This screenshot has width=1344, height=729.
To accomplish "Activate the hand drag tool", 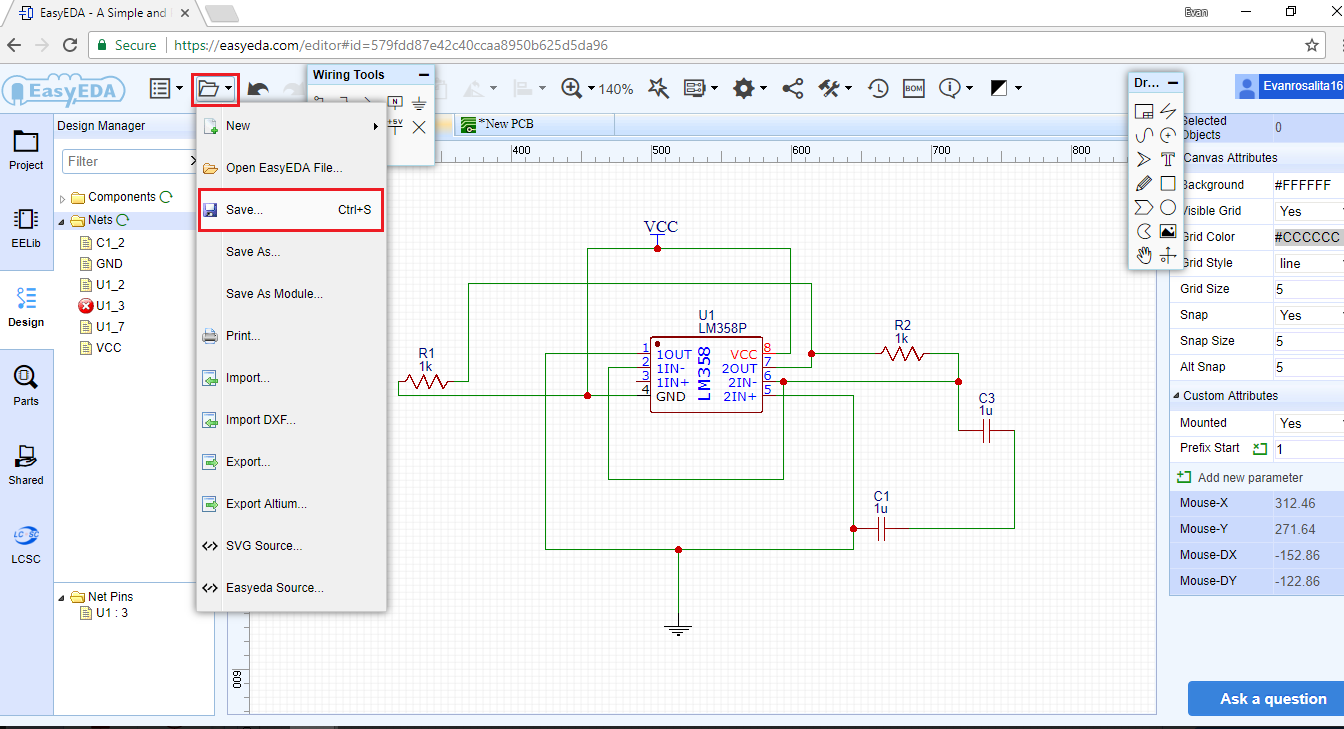I will coord(1144,256).
